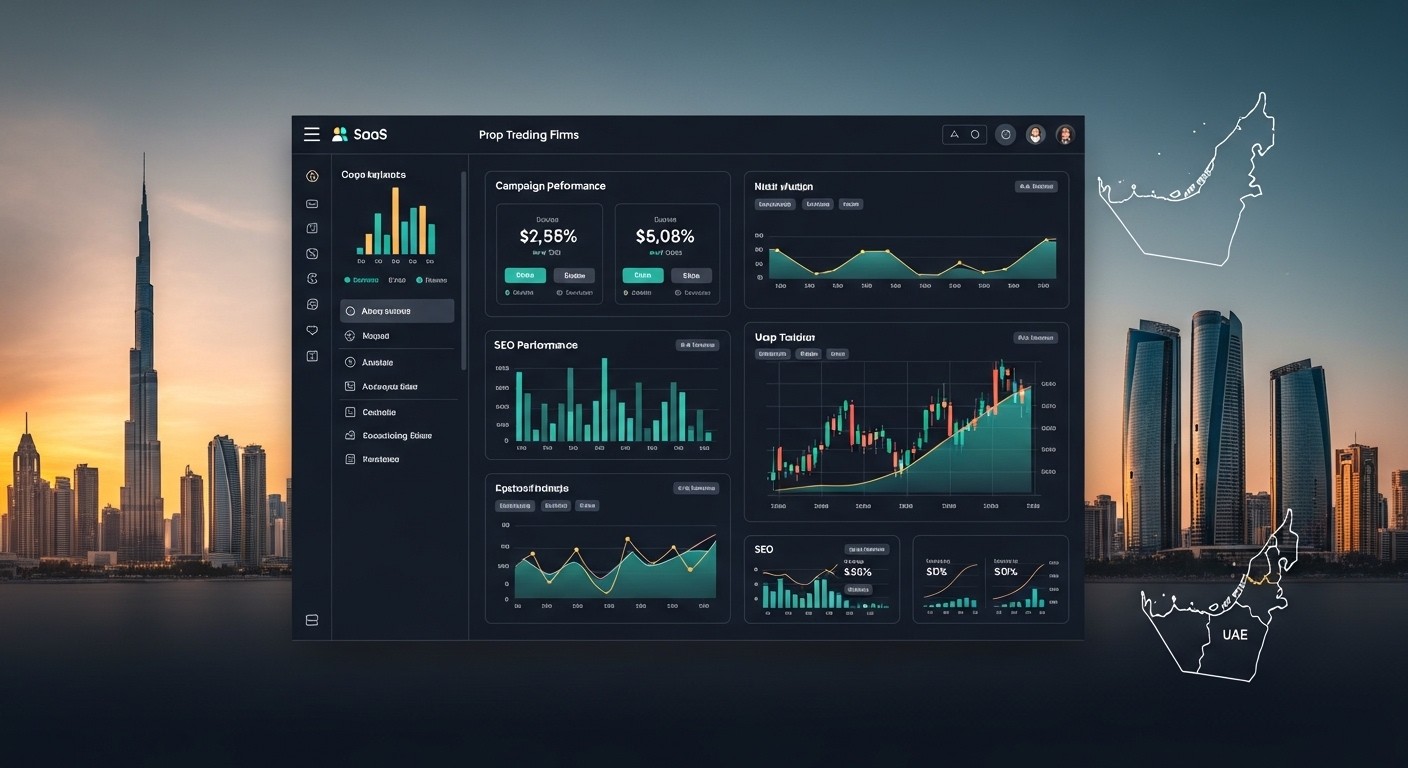
Task: Toggle first green legend dot under sidebar chart
Action: click(x=347, y=281)
